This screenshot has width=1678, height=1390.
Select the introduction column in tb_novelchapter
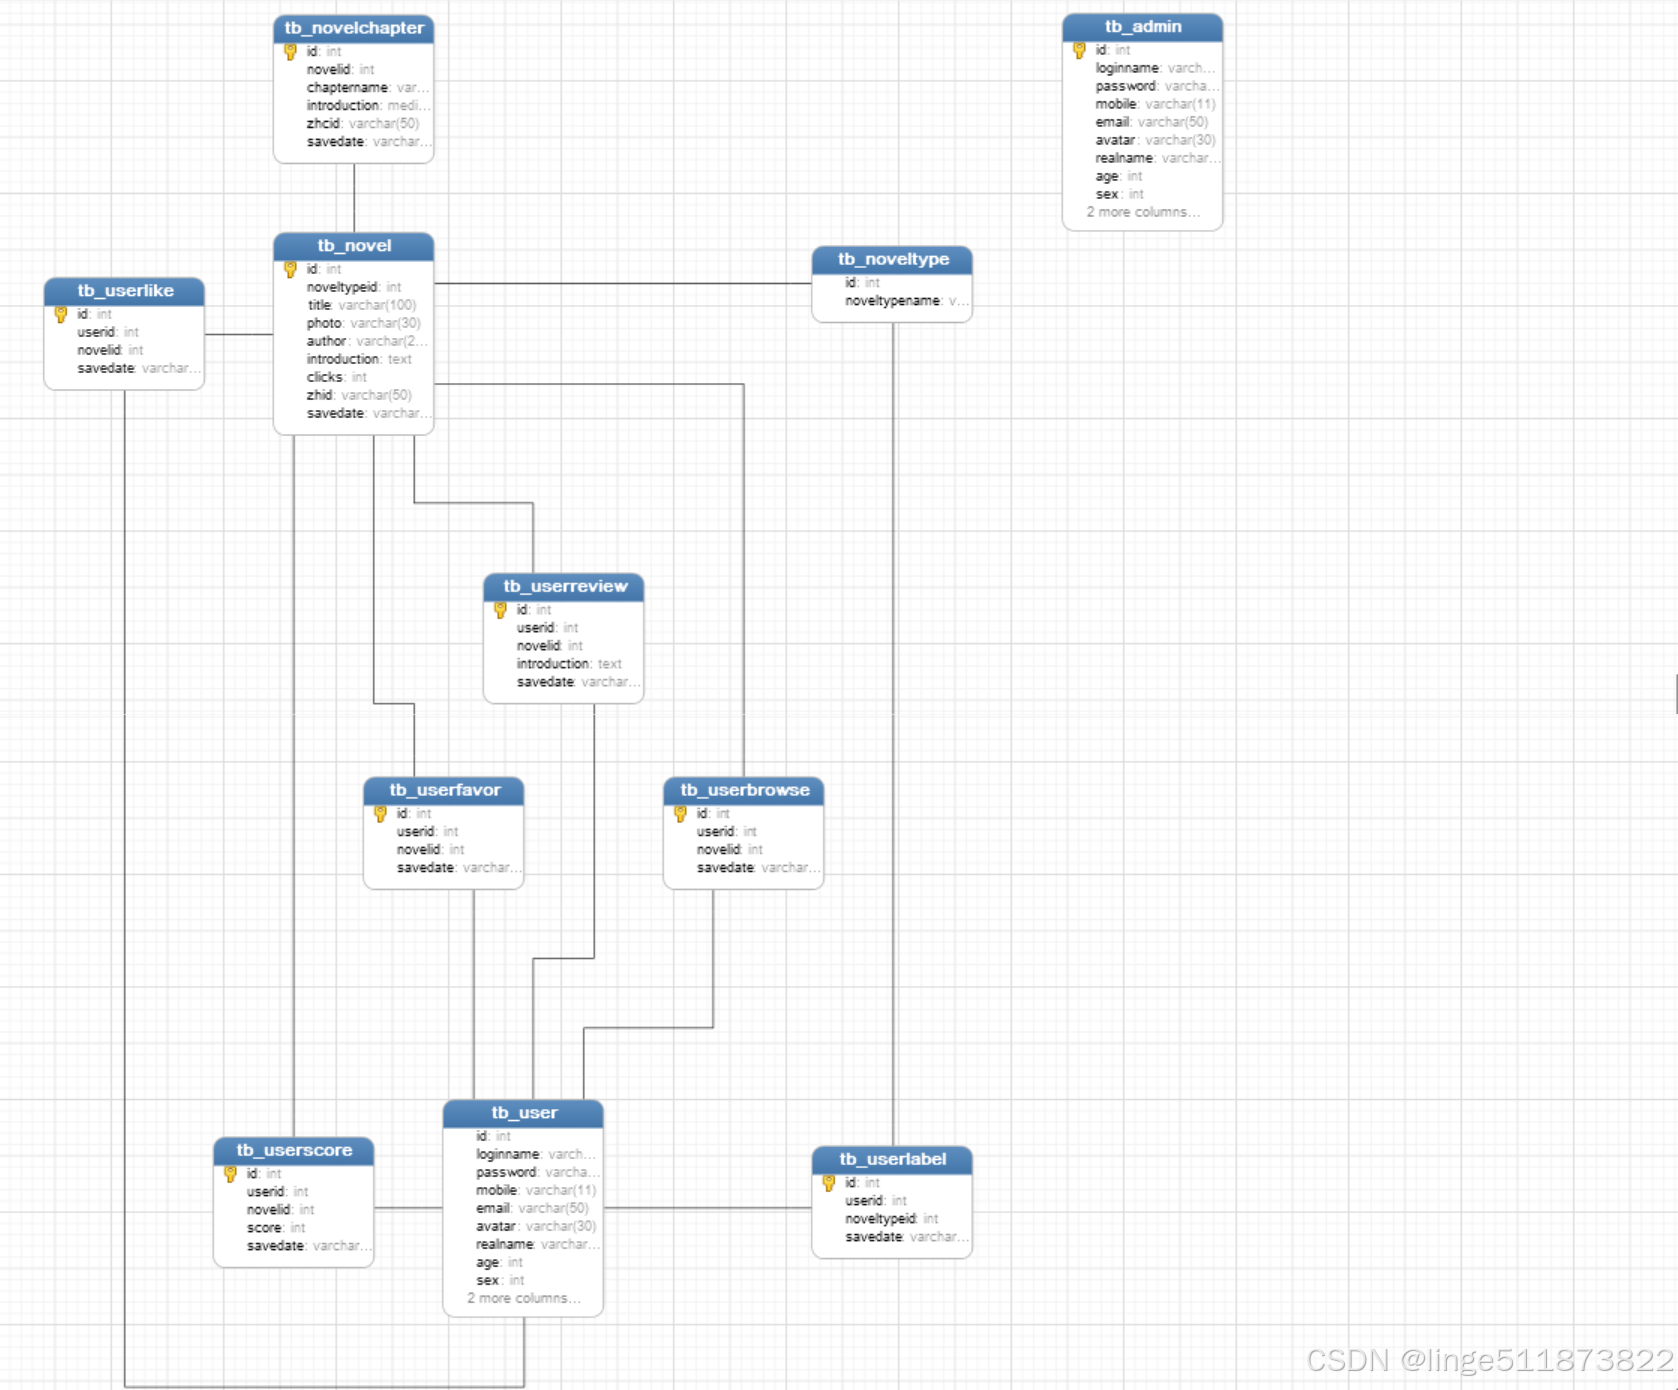click(368, 106)
